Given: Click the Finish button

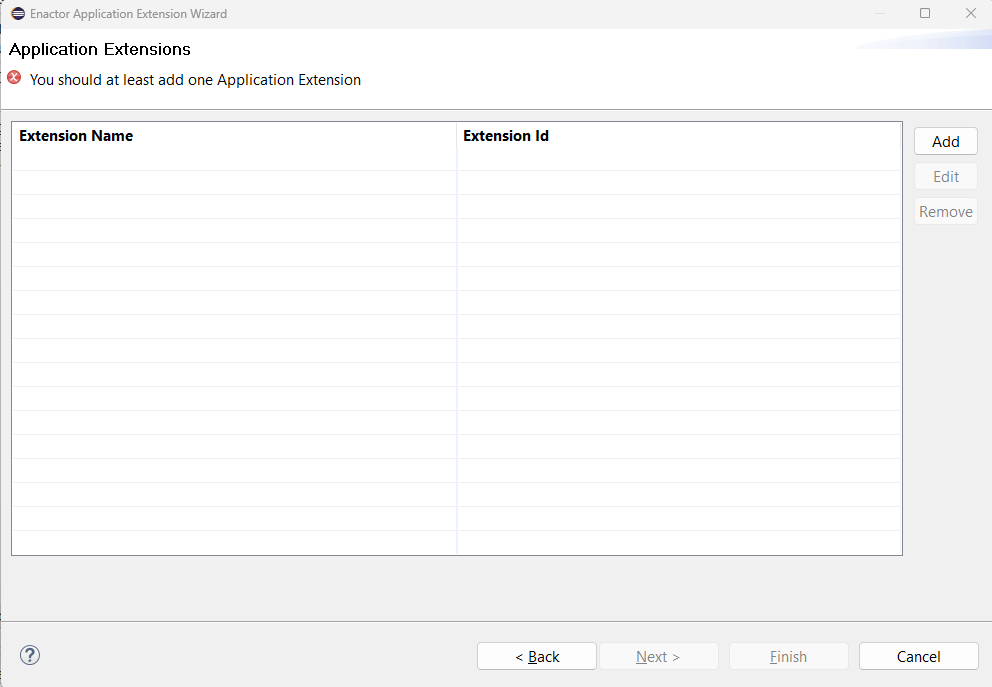Looking at the screenshot, I should tap(788, 656).
